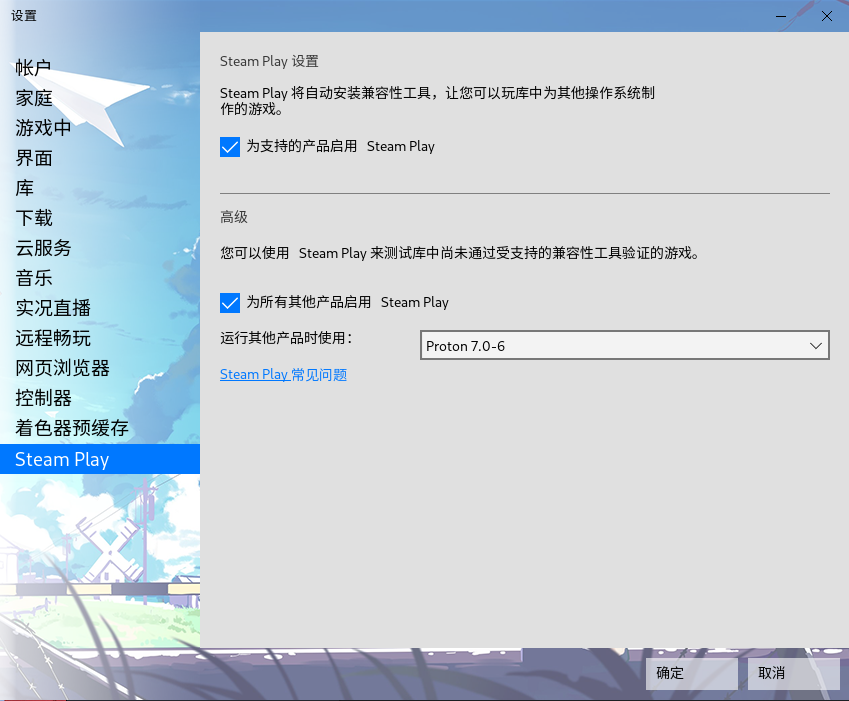Open 控制器 settings section

coord(43,398)
